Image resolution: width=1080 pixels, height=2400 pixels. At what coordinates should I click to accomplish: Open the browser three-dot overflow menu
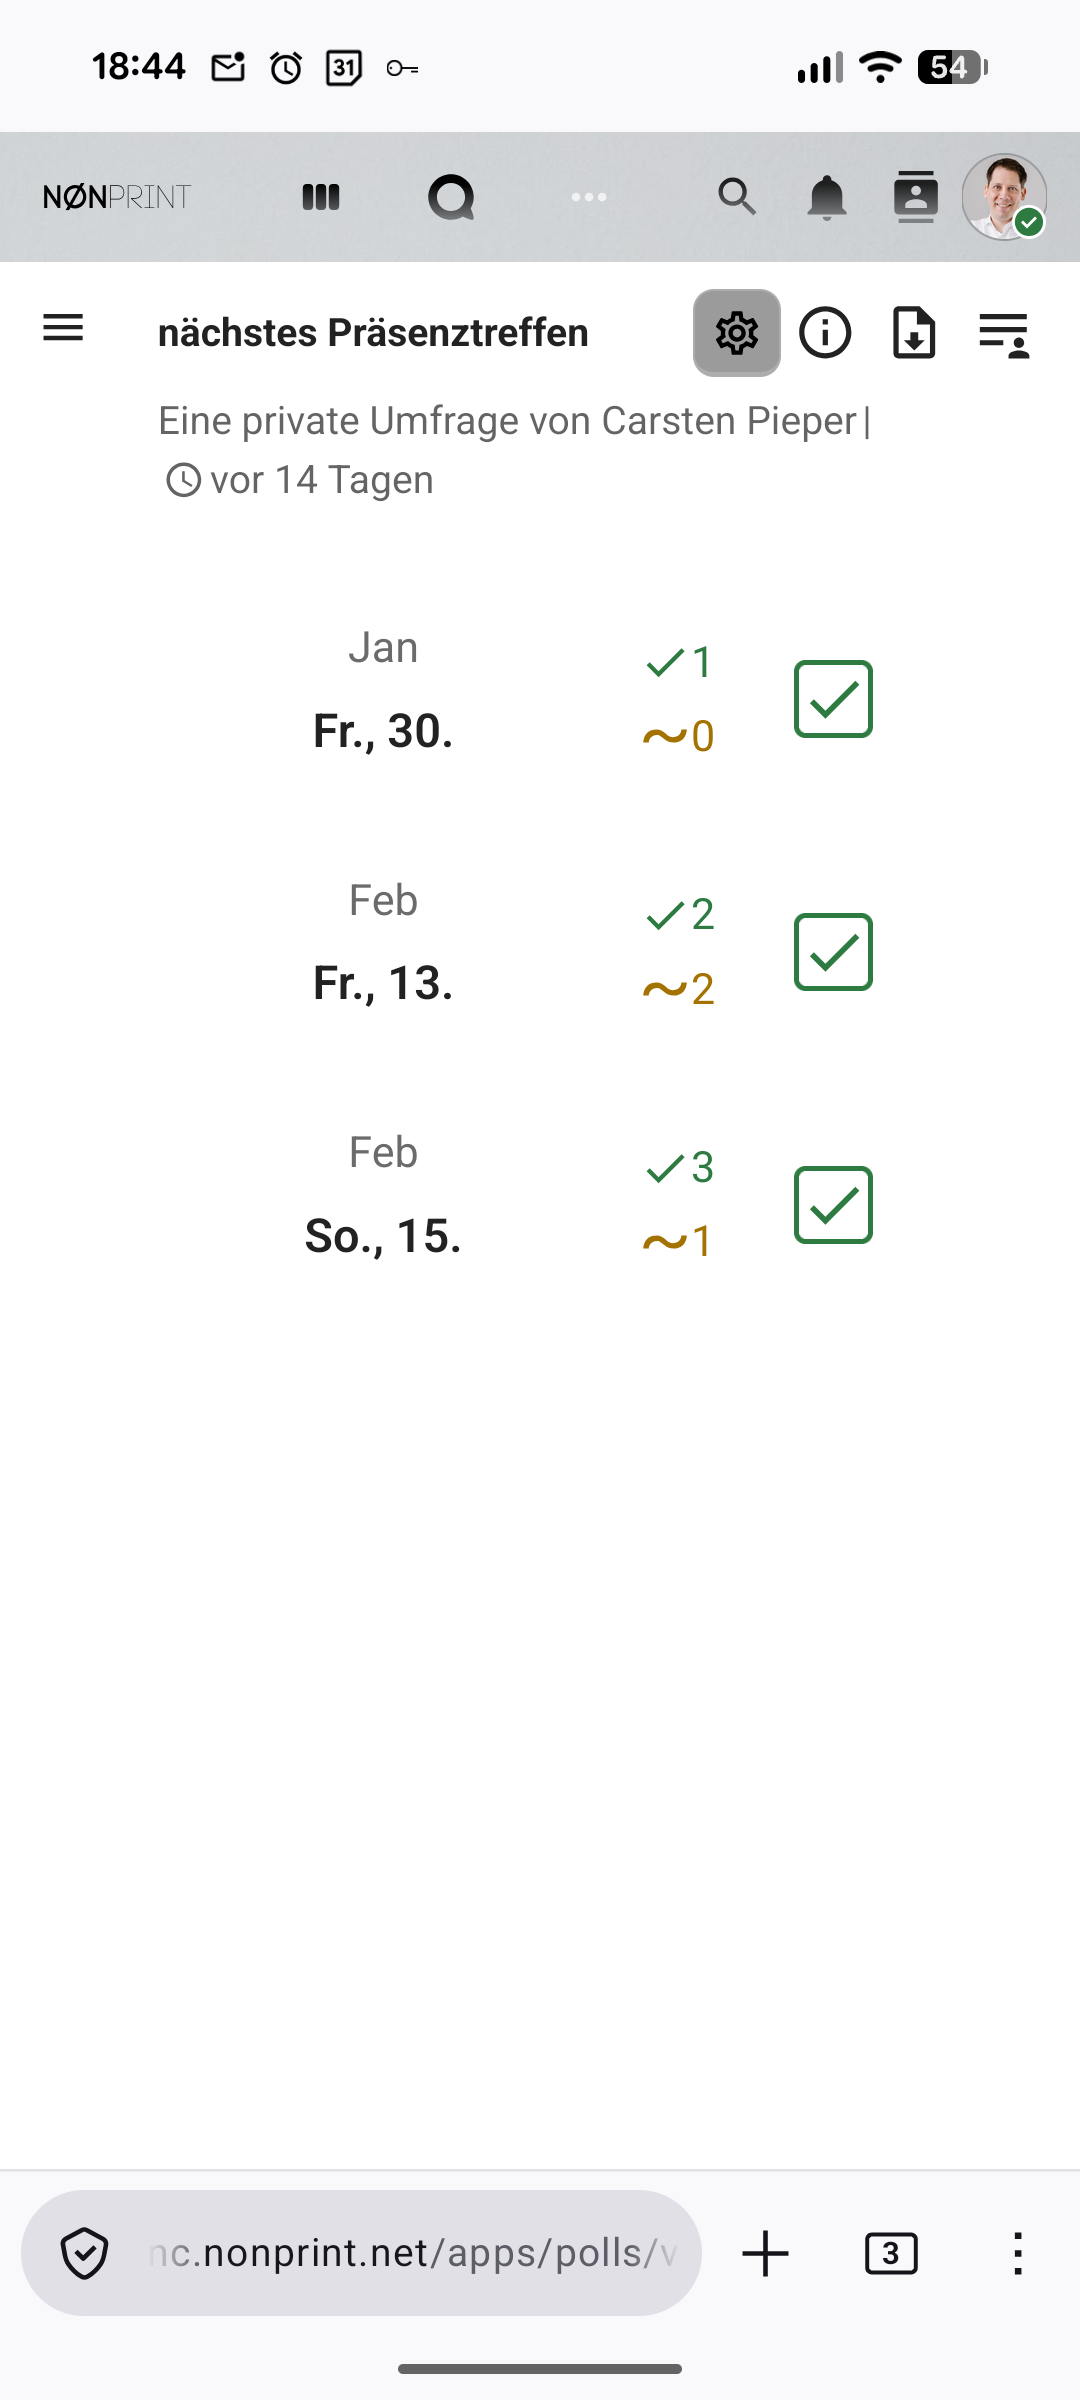(1017, 2254)
